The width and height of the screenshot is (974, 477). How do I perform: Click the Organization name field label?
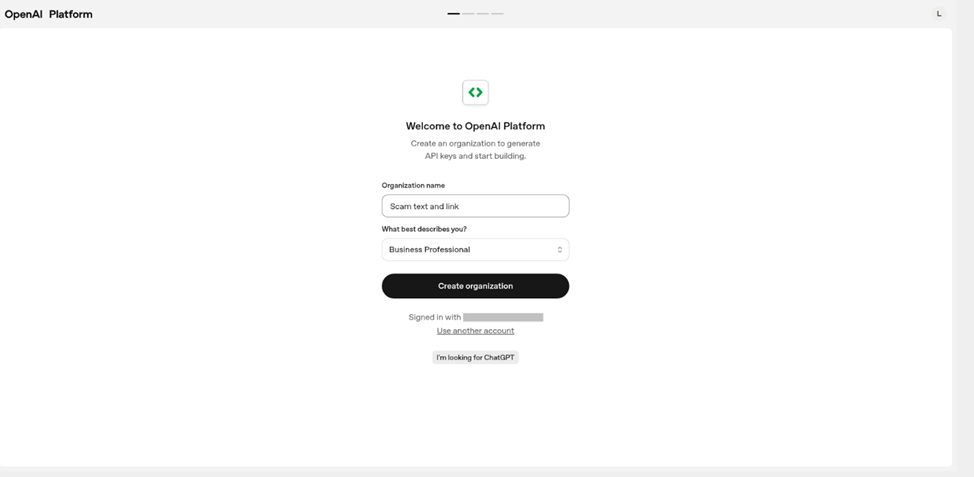point(413,185)
